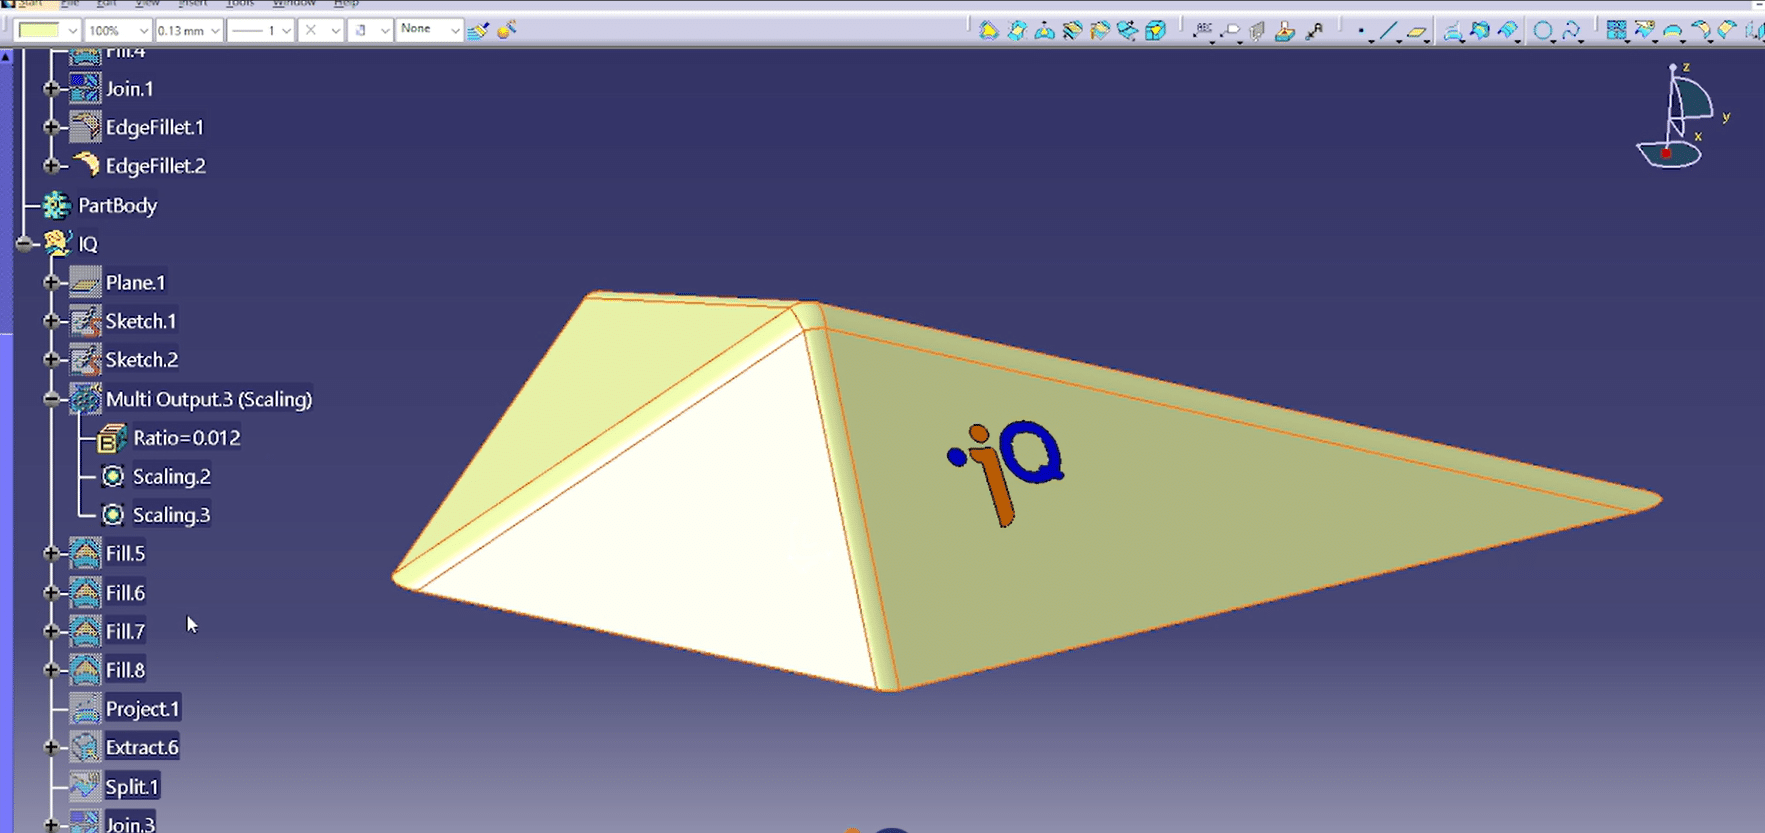Select the Plane creation tool
The height and width of the screenshot is (833, 1765).
1417,32
